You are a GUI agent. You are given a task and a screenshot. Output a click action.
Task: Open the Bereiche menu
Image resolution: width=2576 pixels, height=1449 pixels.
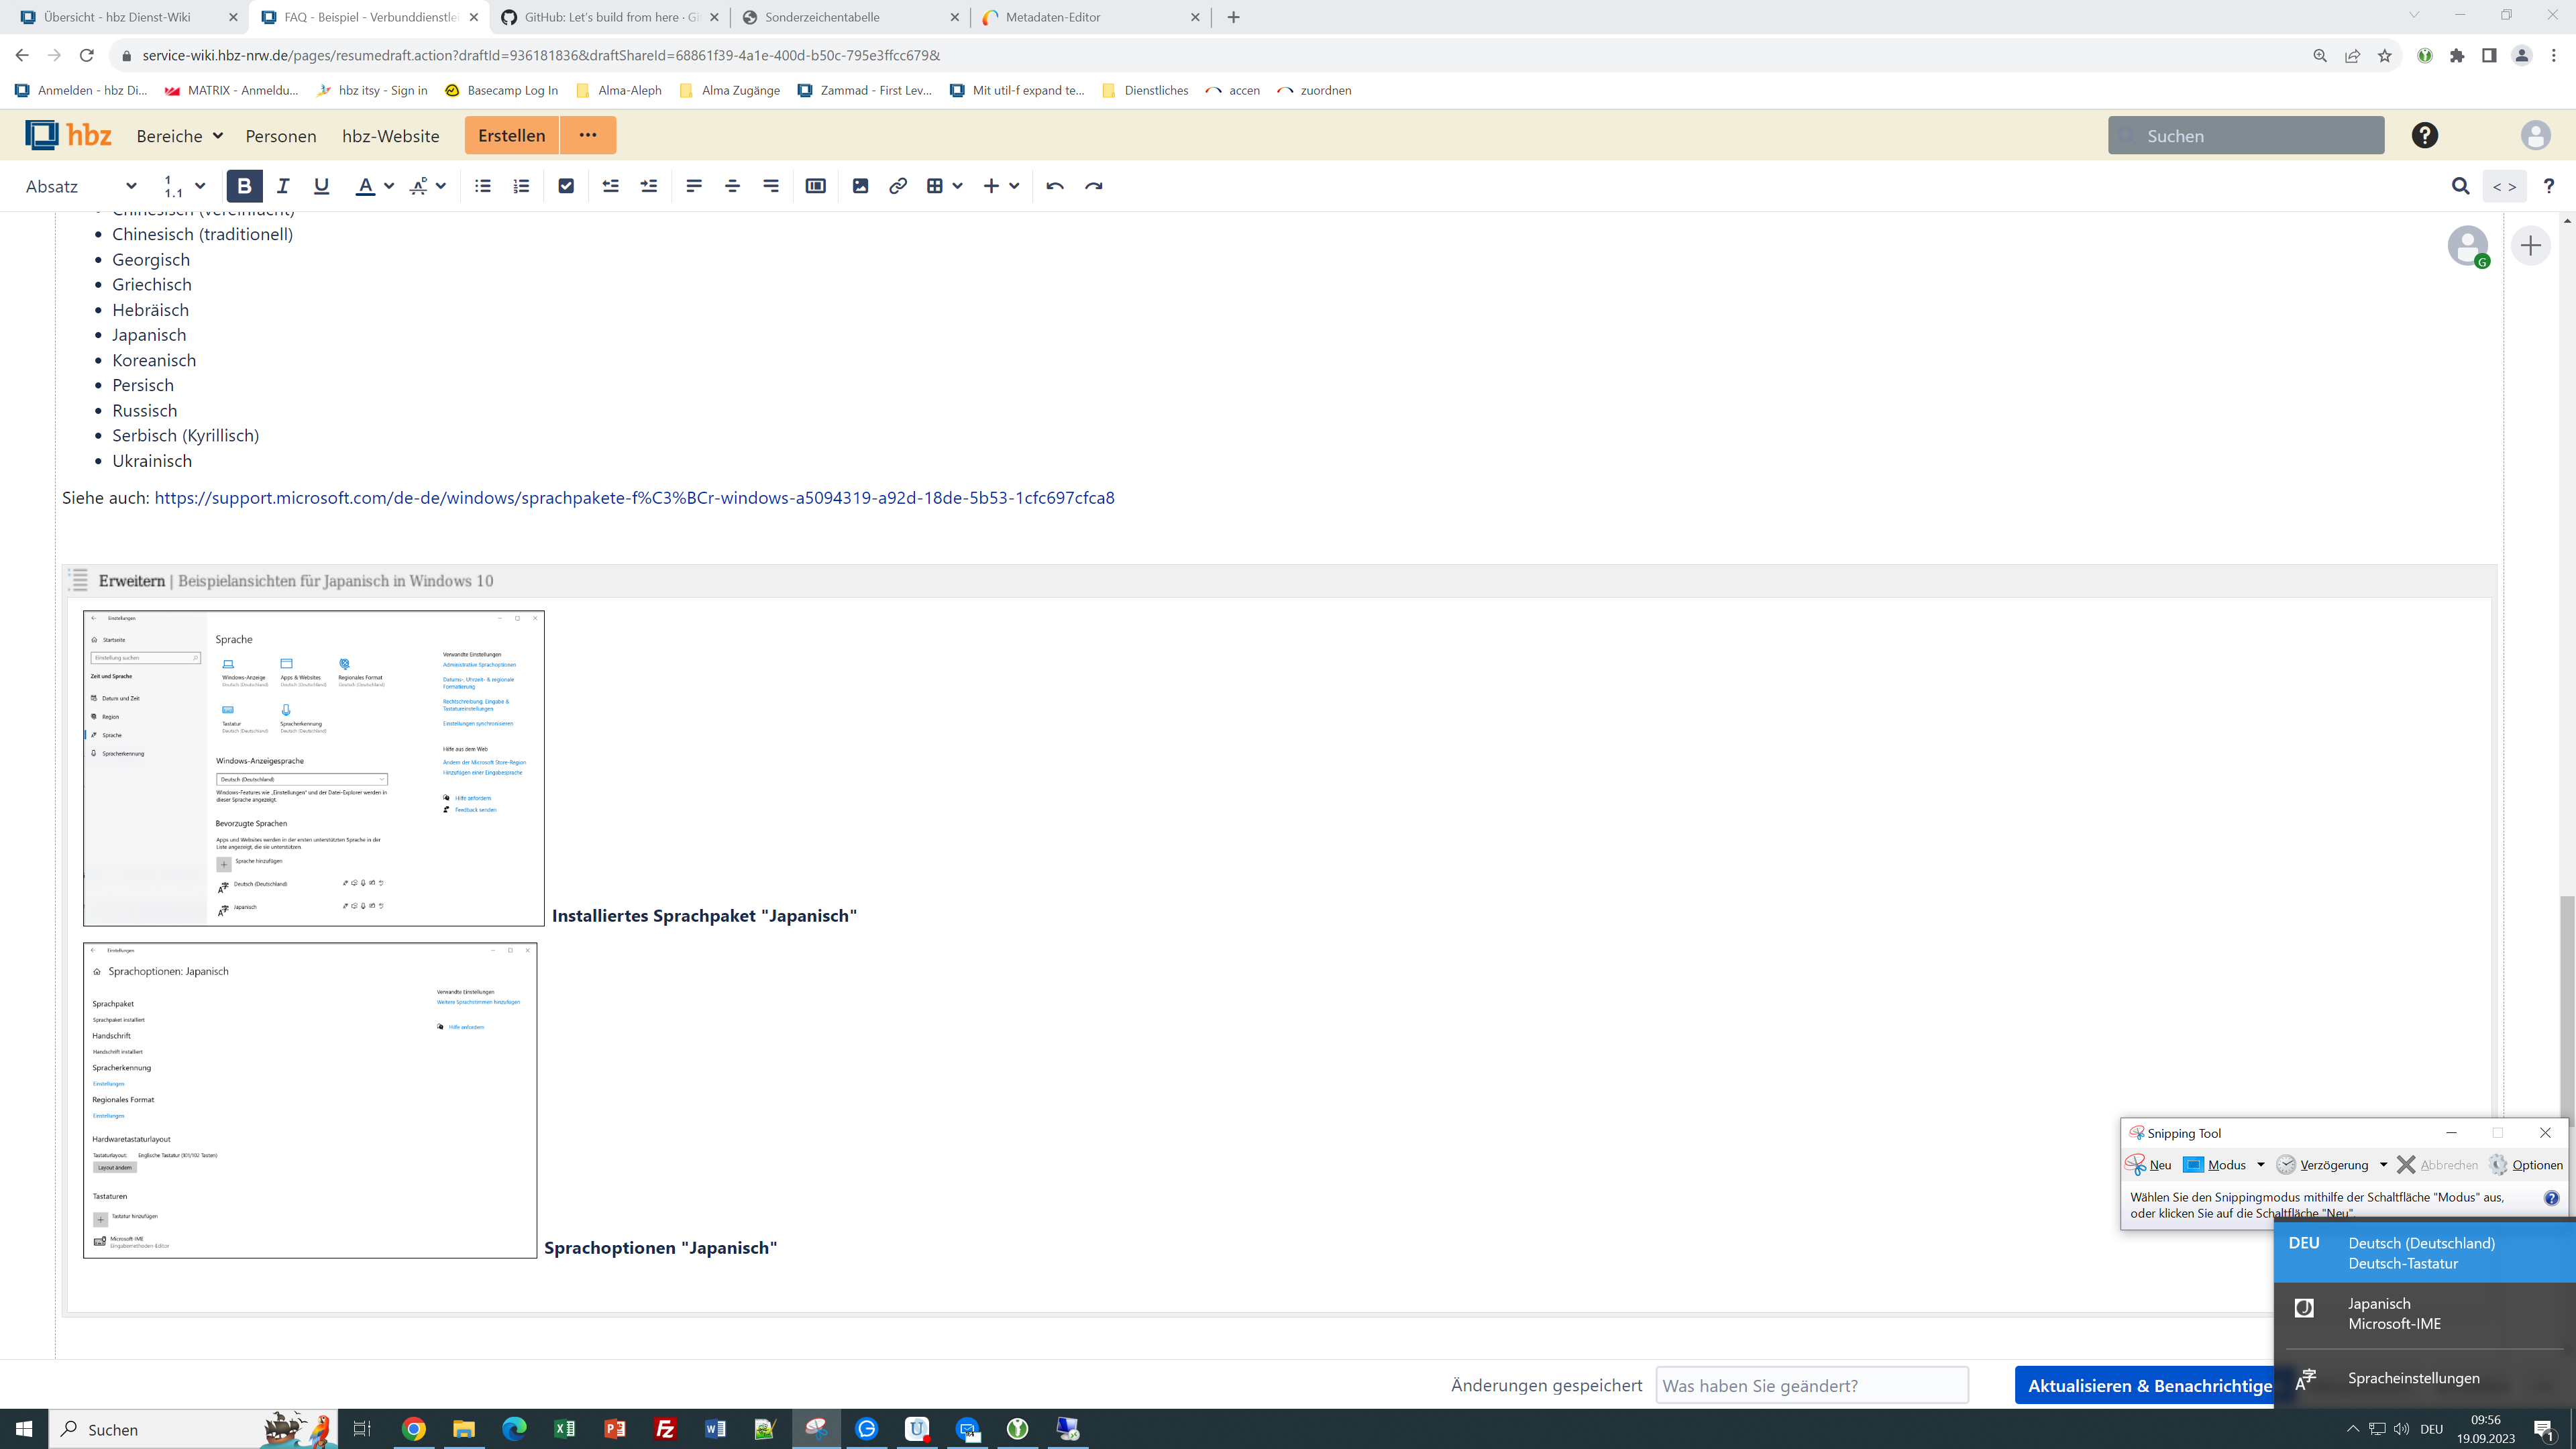[x=179, y=136]
